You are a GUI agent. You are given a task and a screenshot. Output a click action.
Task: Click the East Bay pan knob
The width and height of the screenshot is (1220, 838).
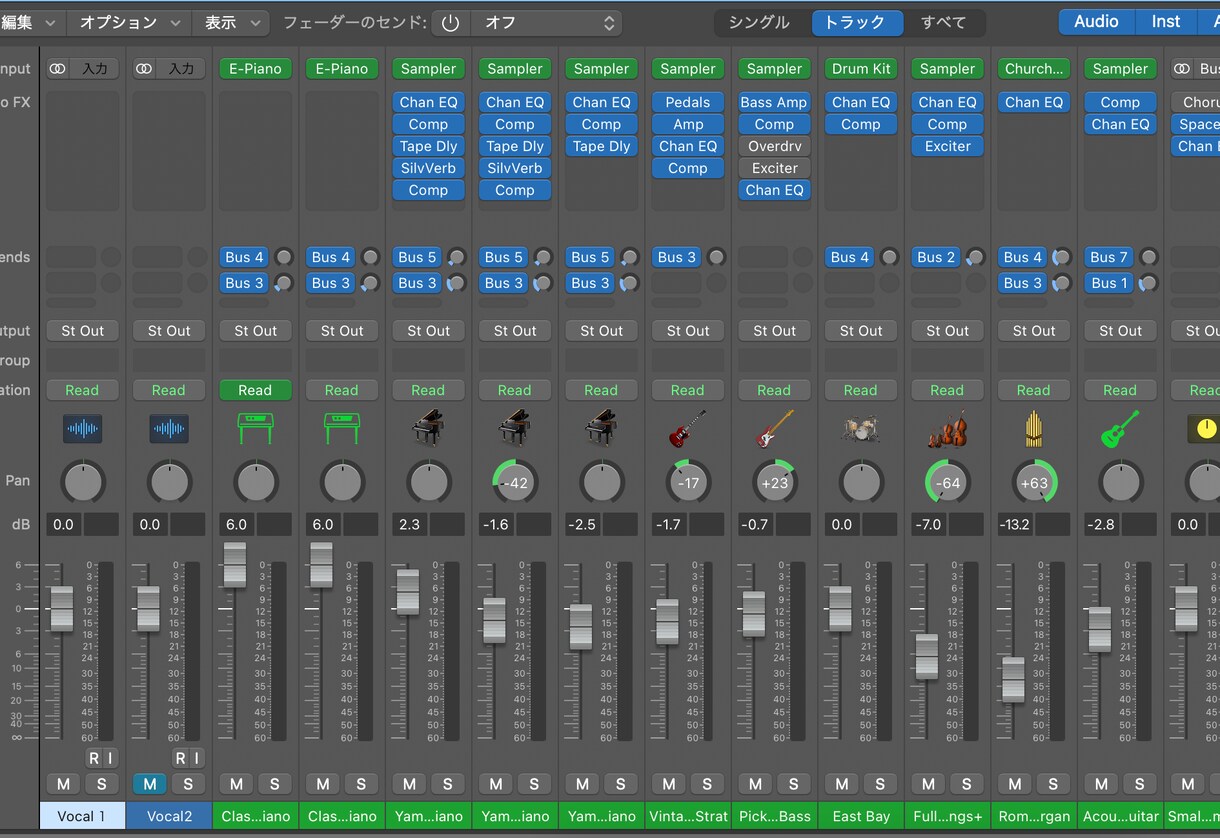tap(861, 482)
